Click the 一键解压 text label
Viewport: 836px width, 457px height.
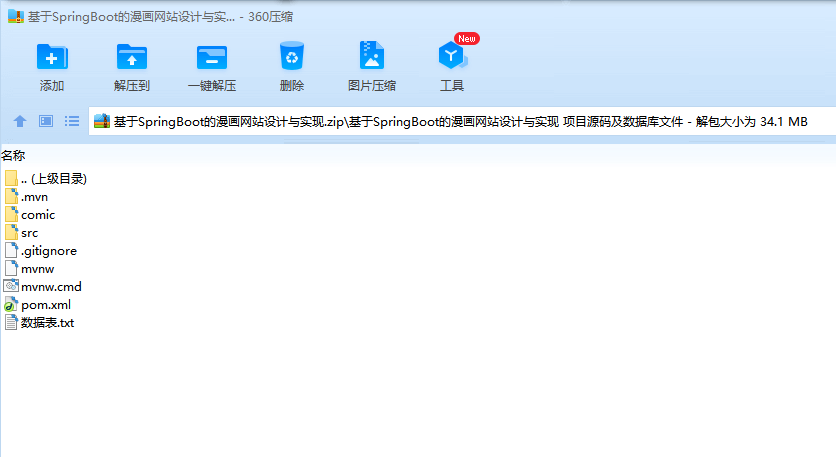[212, 85]
